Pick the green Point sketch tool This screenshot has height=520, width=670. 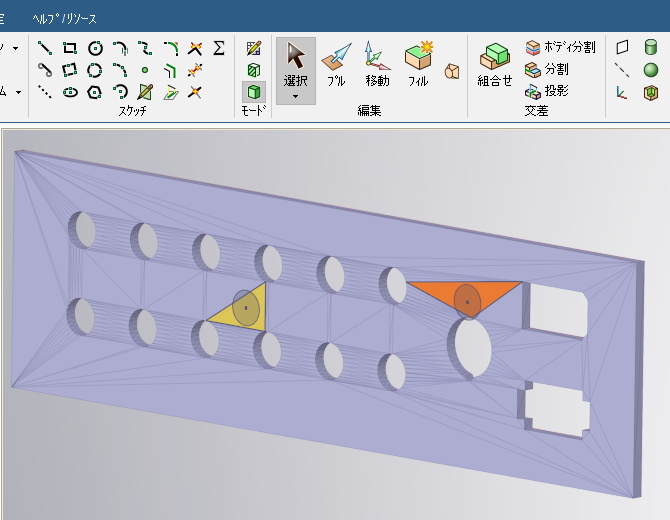pos(145,70)
